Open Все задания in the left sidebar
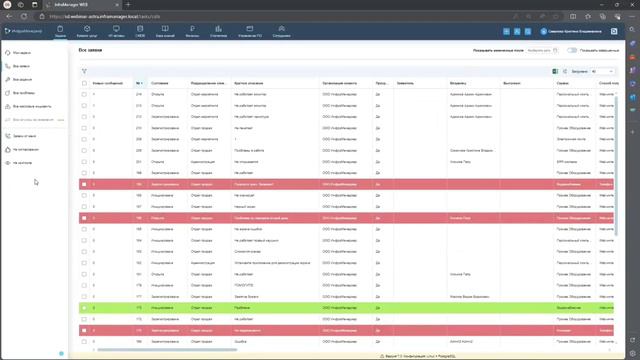 click(22, 80)
